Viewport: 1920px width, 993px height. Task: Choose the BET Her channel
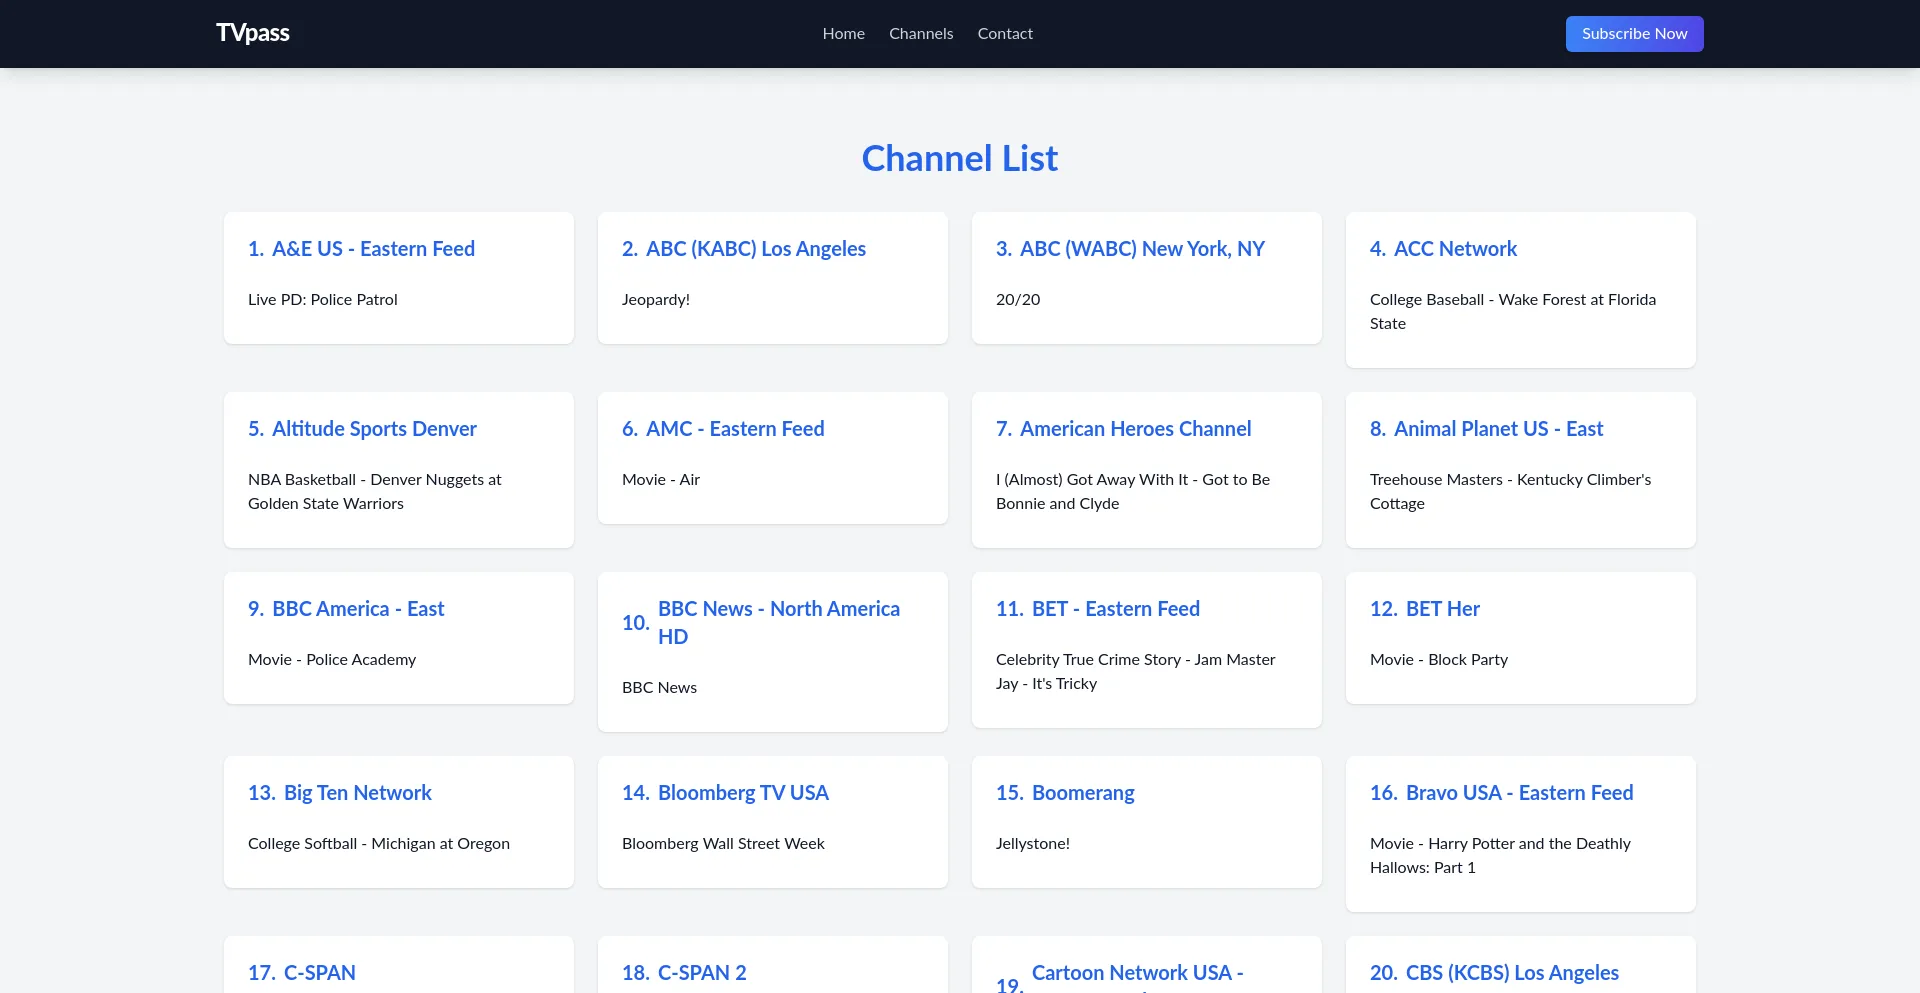click(x=1442, y=609)
